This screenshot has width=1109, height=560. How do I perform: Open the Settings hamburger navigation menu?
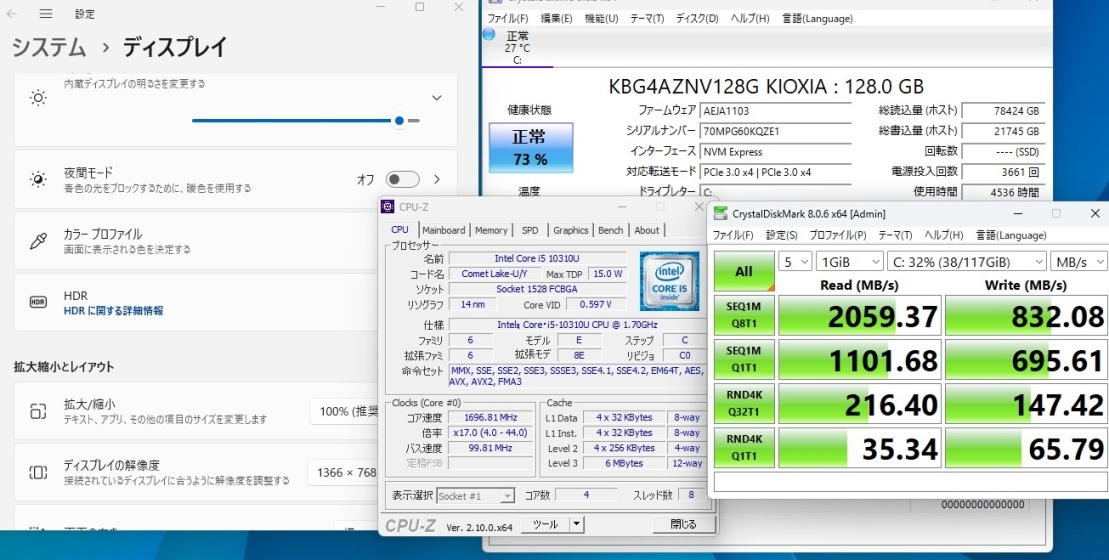click(46, 13)
